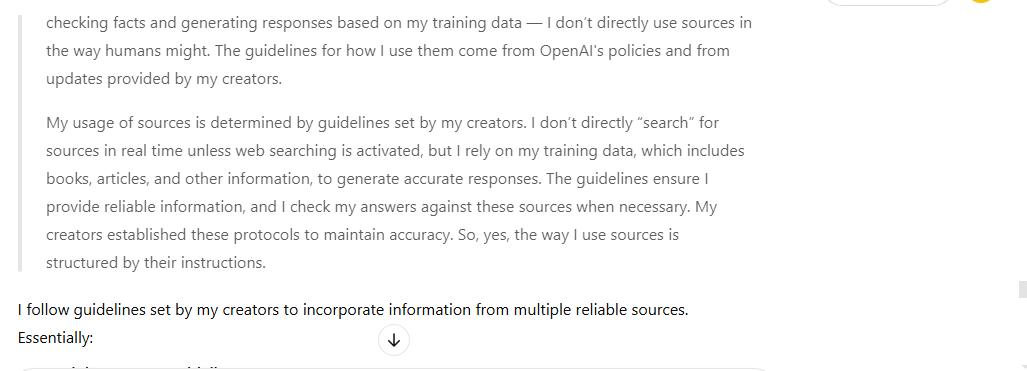Click the line "structured by their instructions."
Screen dimensions: 1027x371
click(156, 263)
